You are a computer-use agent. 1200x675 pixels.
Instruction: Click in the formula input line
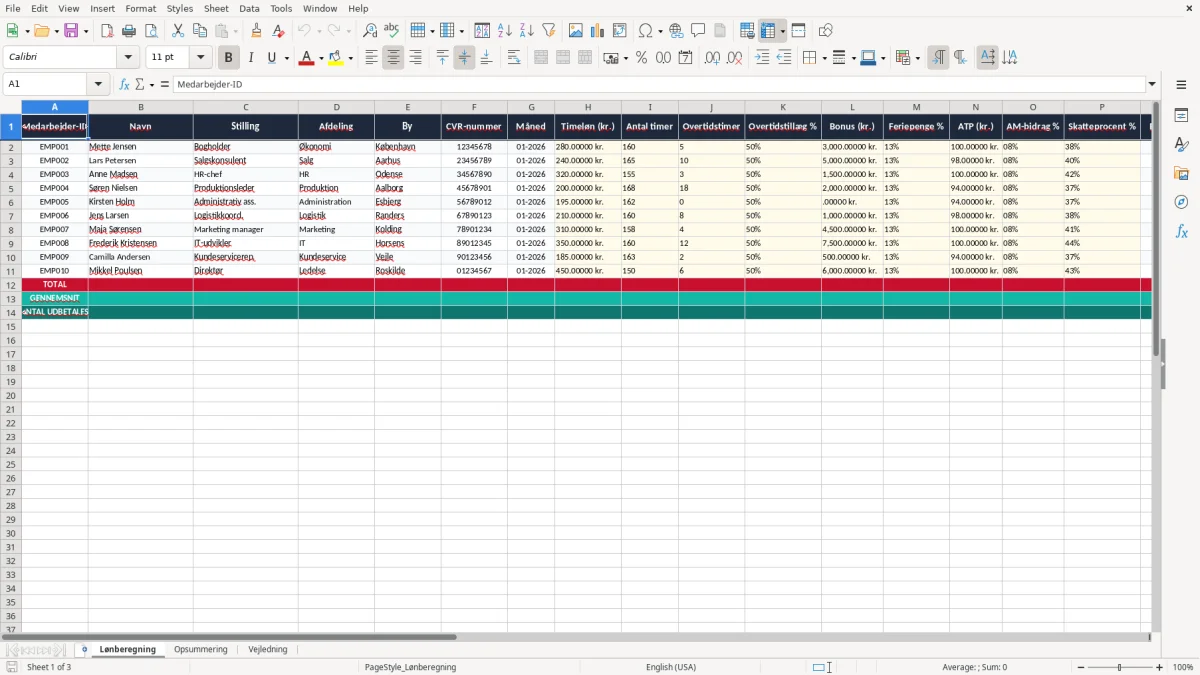coord(658,85)
